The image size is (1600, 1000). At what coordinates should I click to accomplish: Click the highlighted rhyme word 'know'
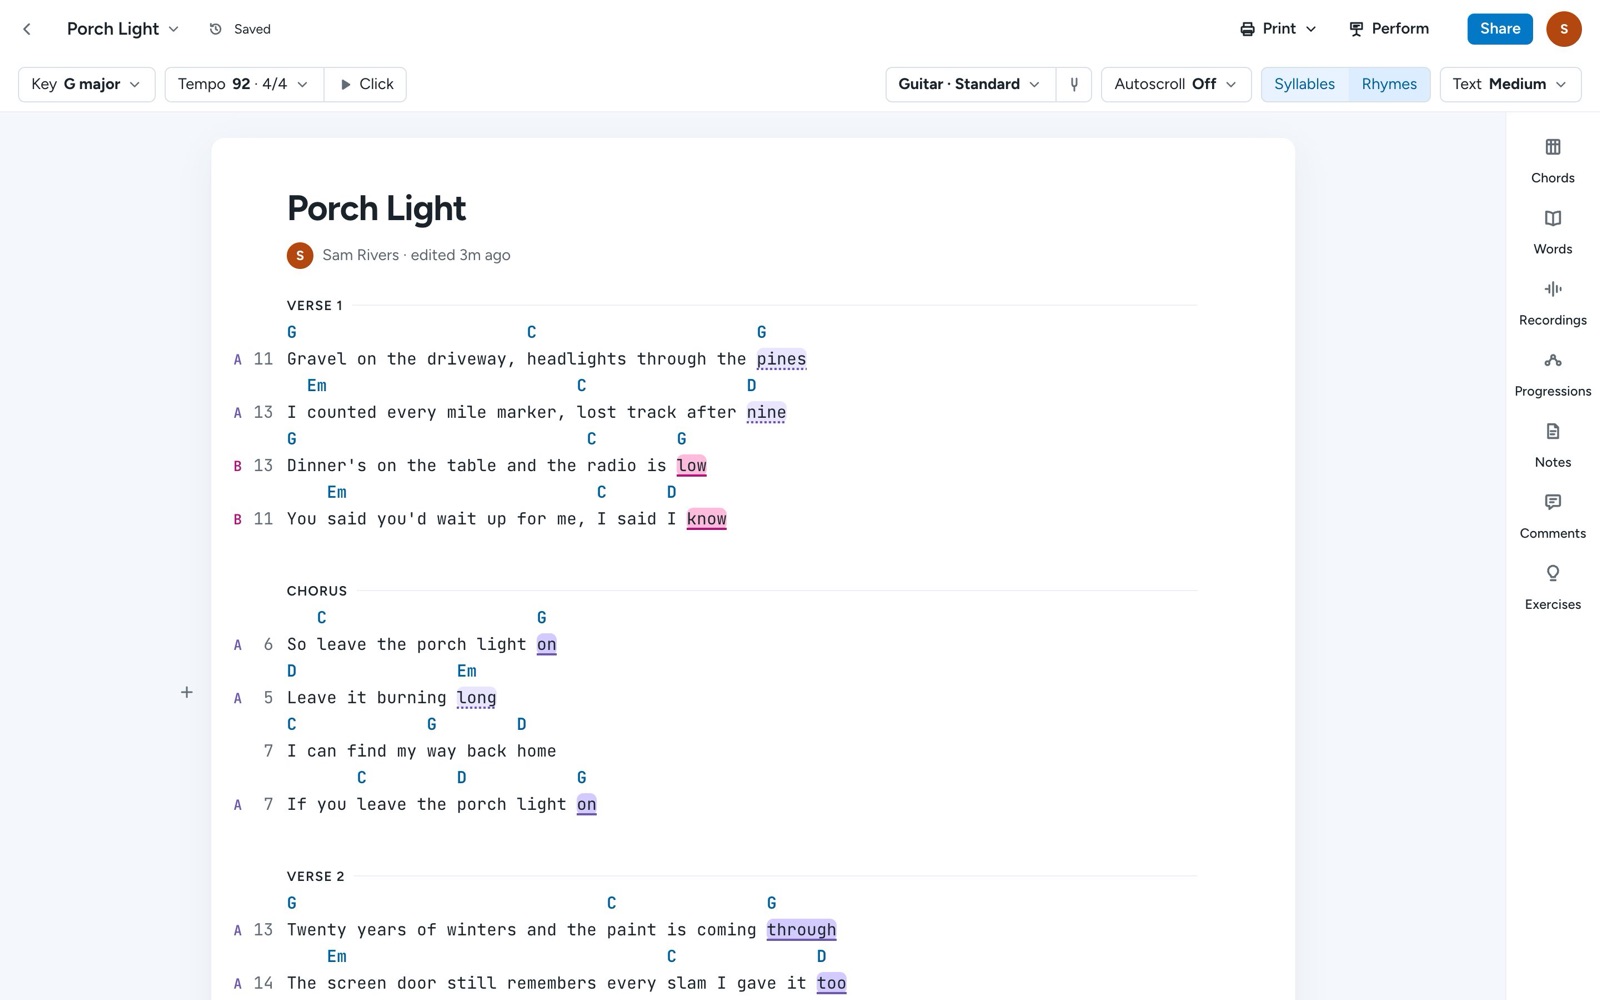pos(706,519)
